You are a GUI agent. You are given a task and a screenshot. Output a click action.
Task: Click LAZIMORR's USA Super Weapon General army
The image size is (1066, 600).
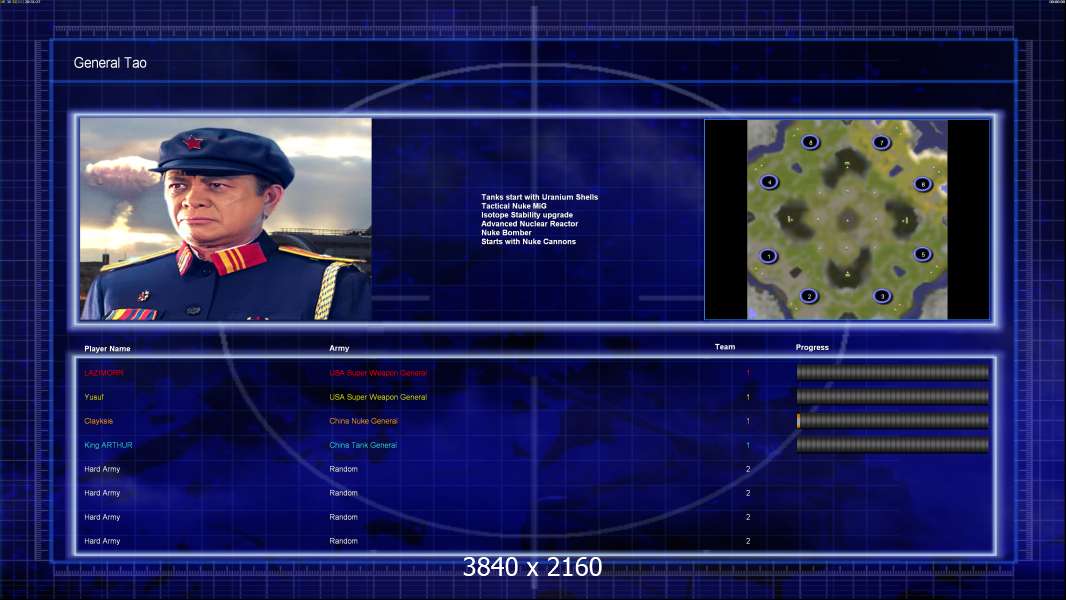click(x=378, y=373)
